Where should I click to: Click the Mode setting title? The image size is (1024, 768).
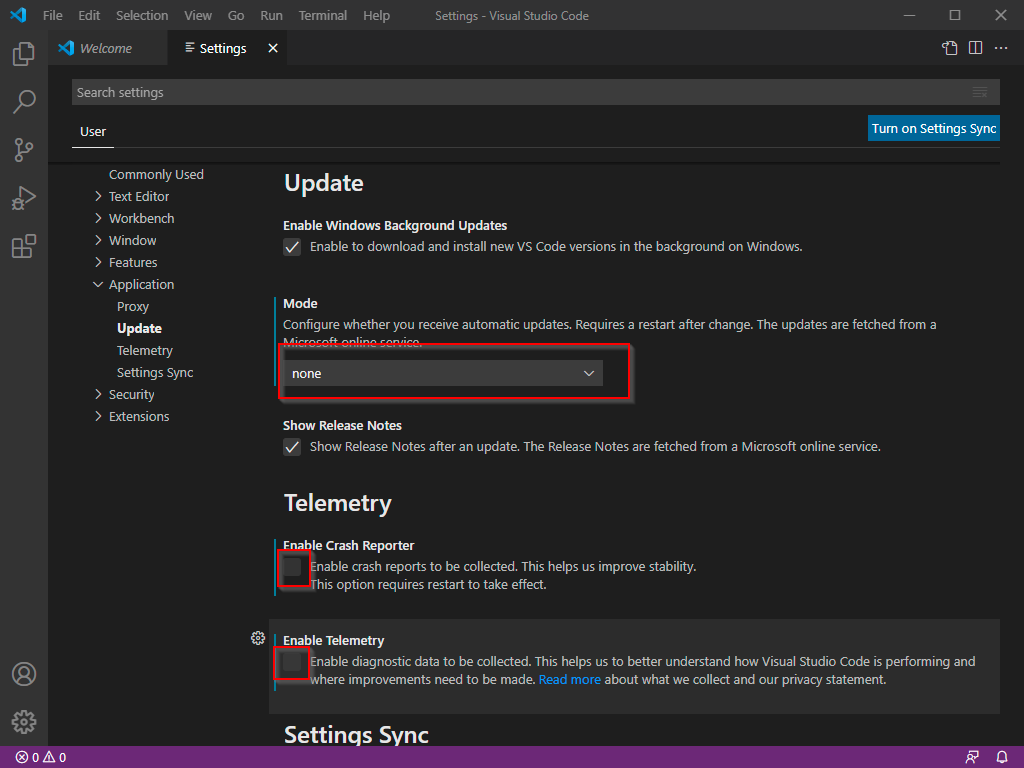click(300, 303)
